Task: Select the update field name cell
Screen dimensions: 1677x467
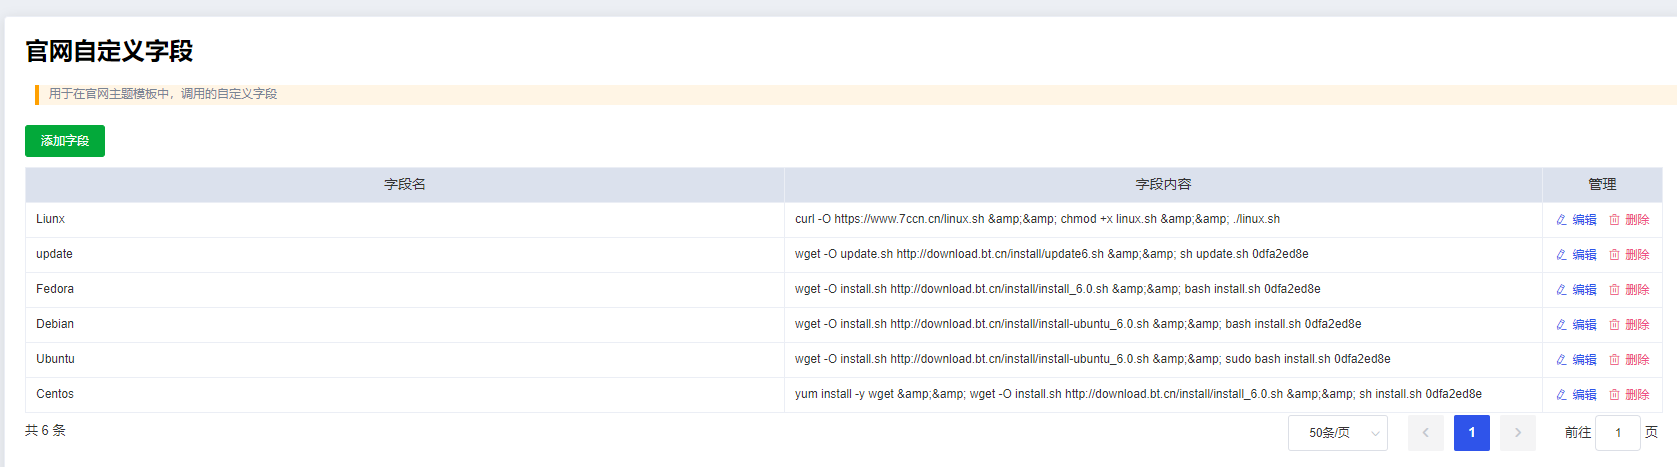Action: [405, 255]
